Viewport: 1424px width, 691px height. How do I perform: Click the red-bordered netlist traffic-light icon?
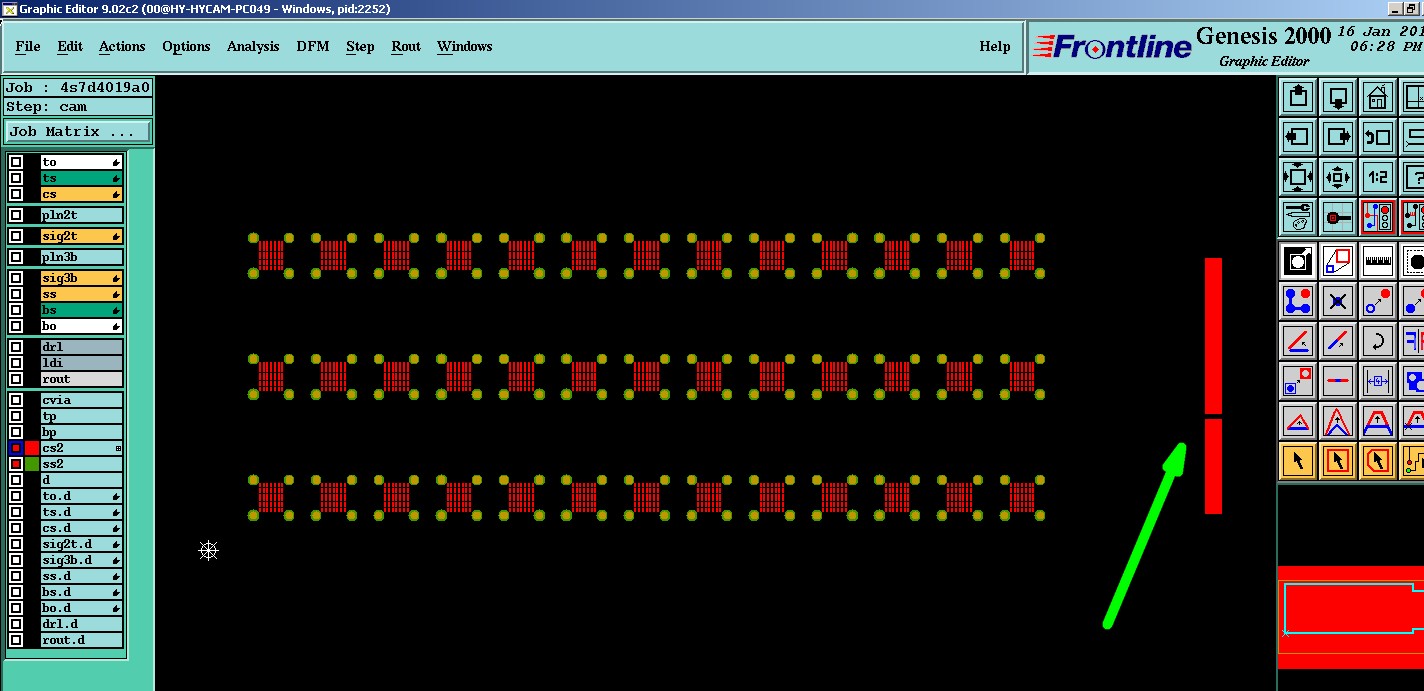1378,216
